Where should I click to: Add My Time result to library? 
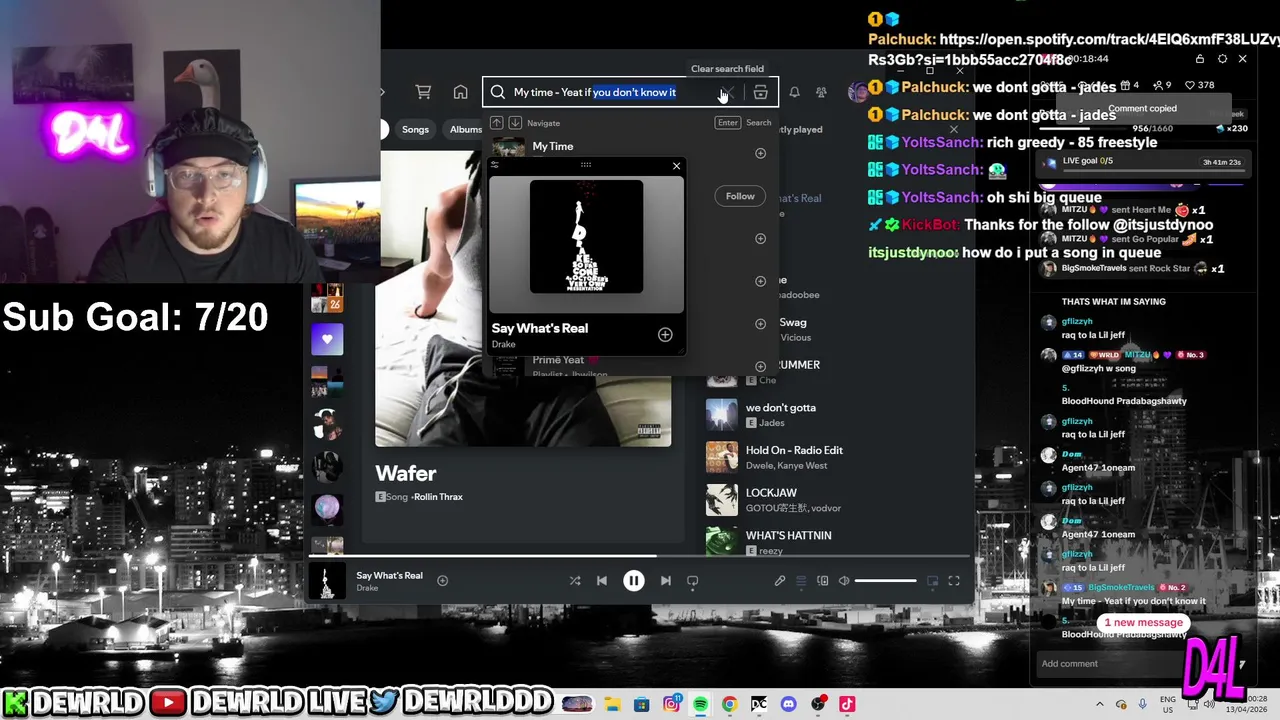(x=760, y=153)
